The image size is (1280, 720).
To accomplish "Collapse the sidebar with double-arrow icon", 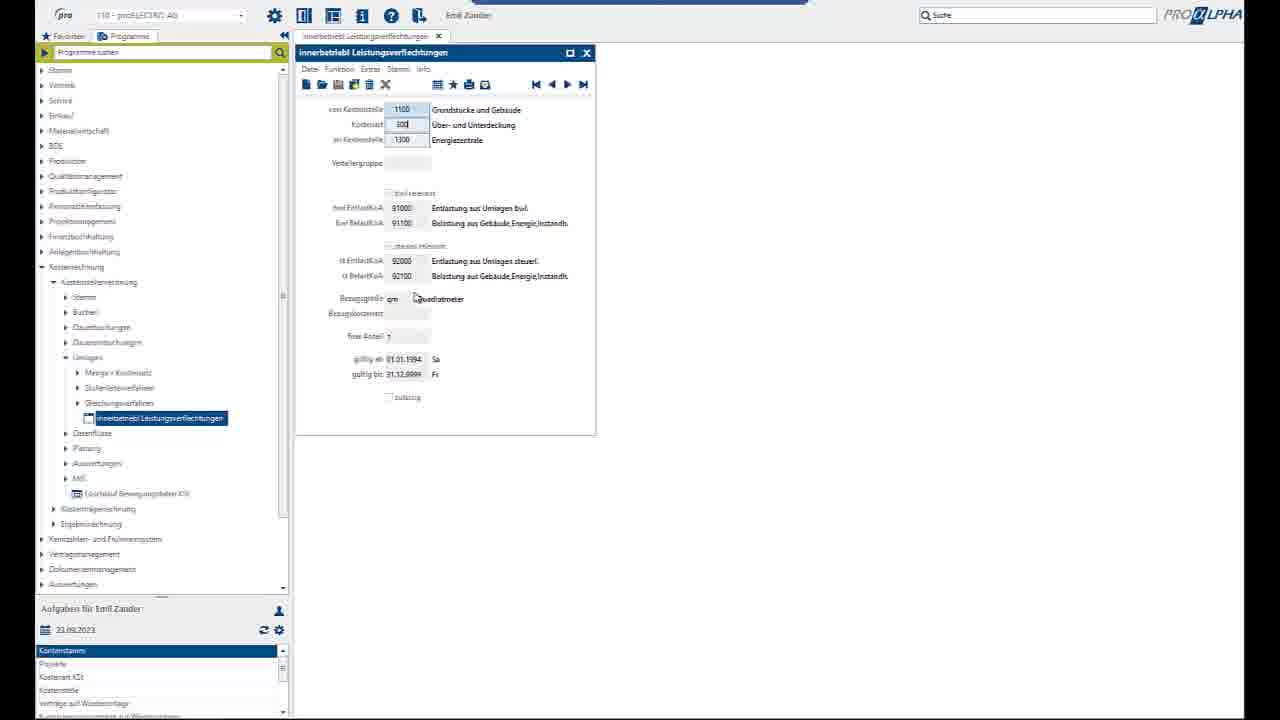I will (x=284, y=36).
